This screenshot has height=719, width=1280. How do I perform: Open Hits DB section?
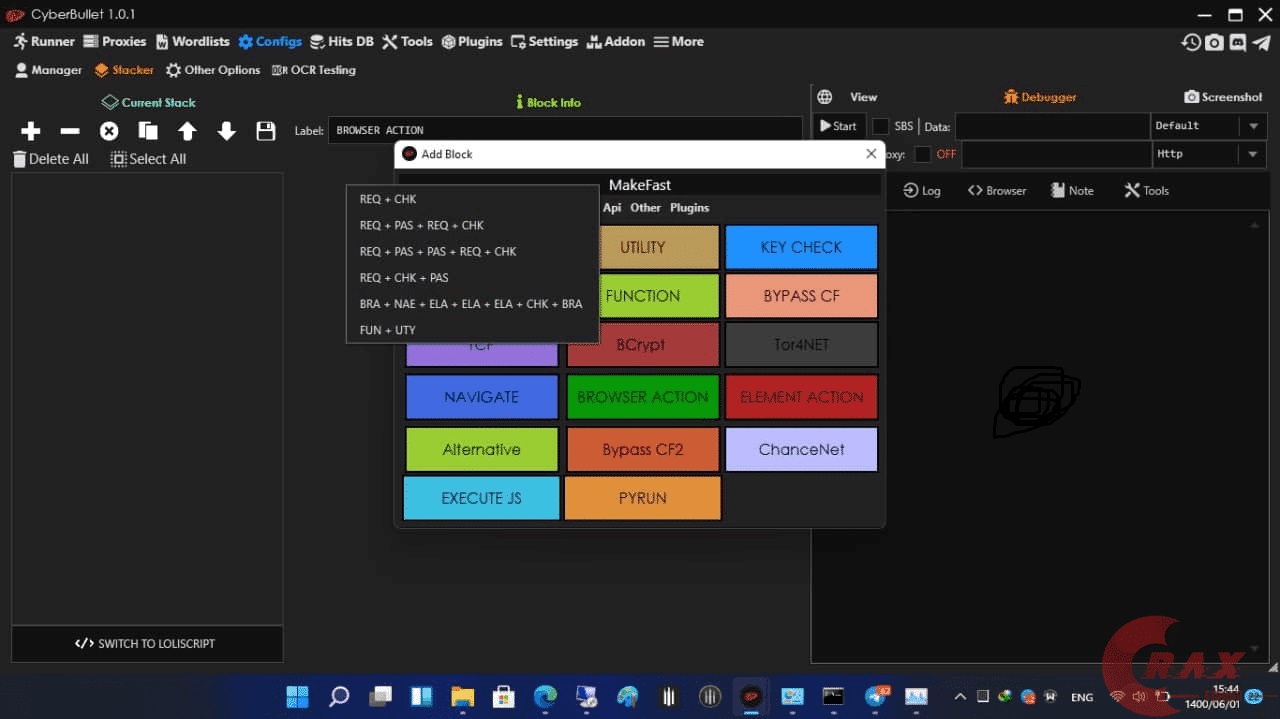(x=341, y=42)
